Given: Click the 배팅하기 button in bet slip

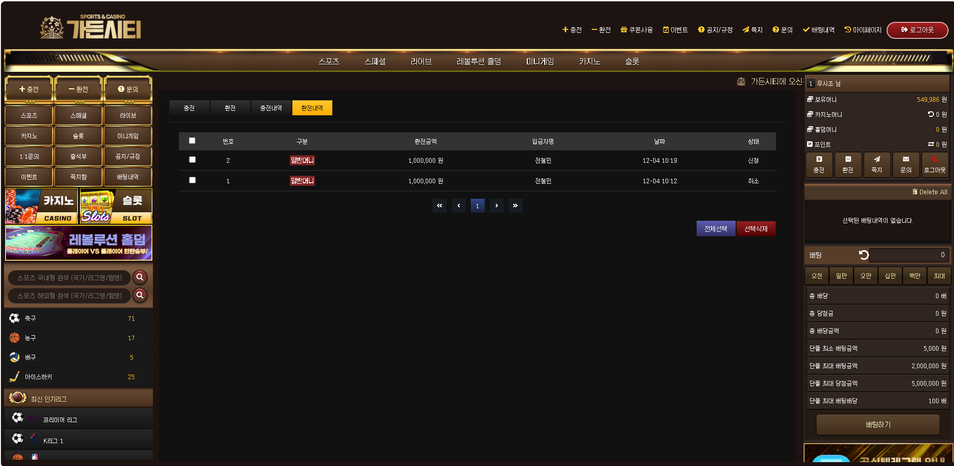Looking at the screenshot, I should pyautogui.click(x=877, y=424).
